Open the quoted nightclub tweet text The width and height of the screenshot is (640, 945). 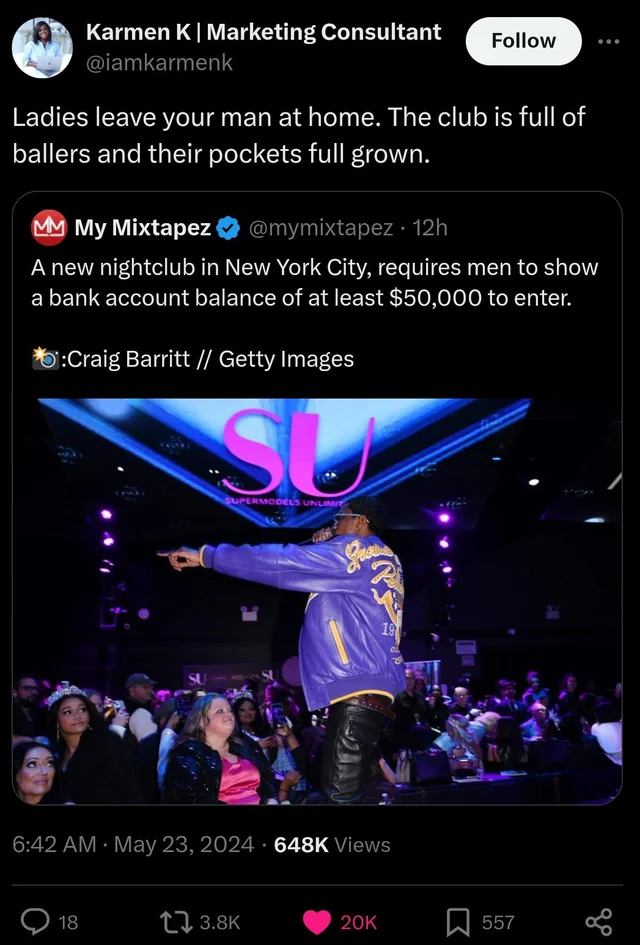[315, 282]
